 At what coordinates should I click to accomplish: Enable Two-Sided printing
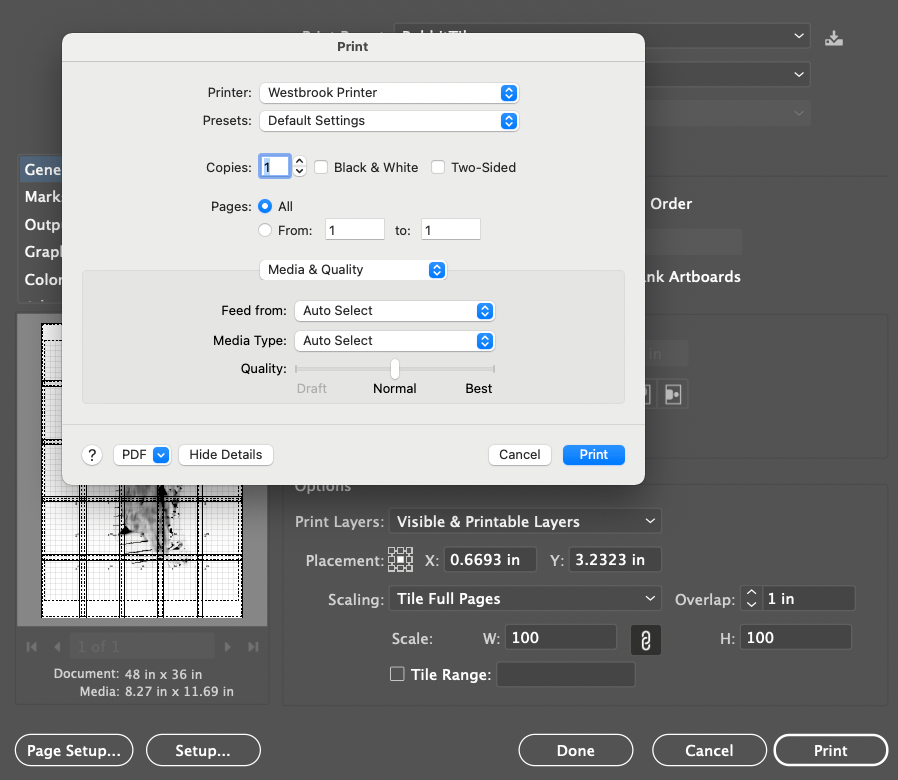pos(438,167)
